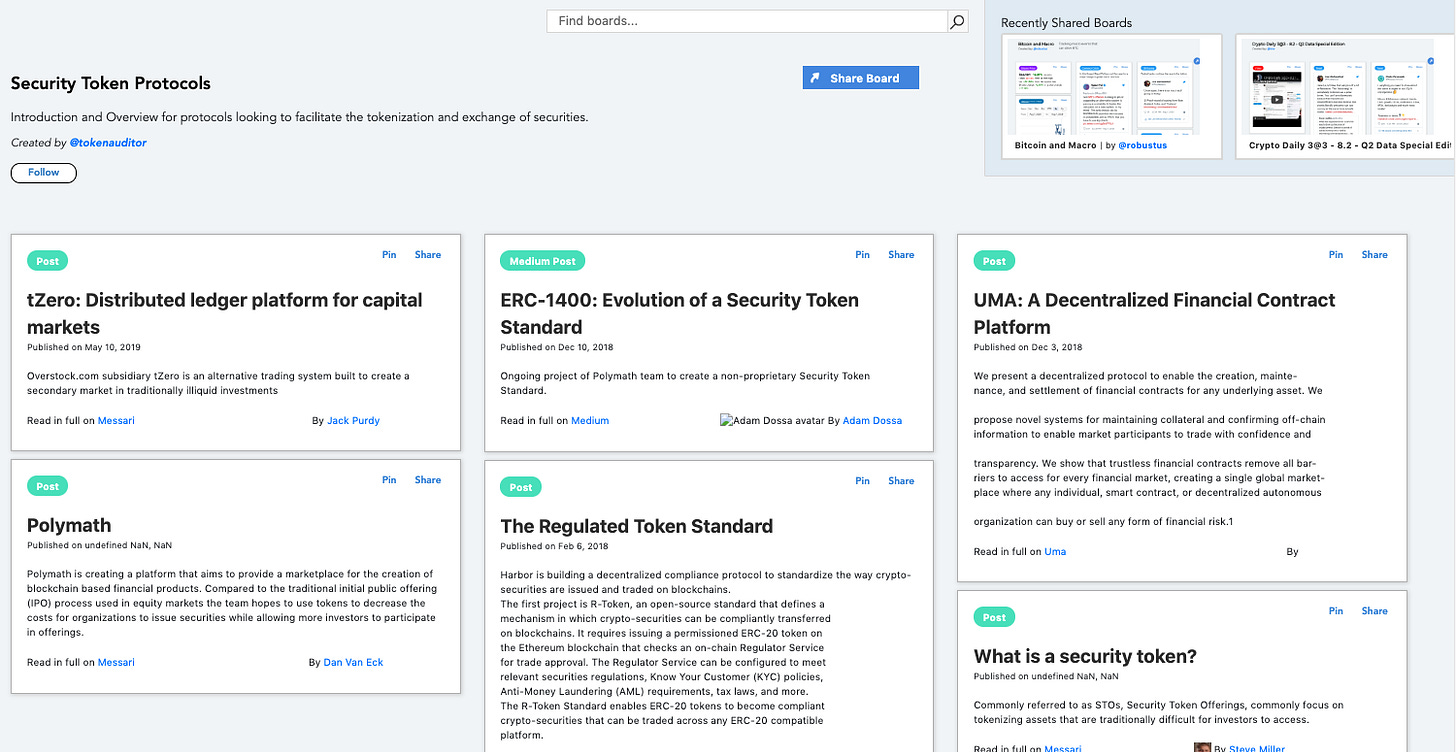Pin the tZero post card
This screenshot has width=1456, height=752.
click(389, 255)
